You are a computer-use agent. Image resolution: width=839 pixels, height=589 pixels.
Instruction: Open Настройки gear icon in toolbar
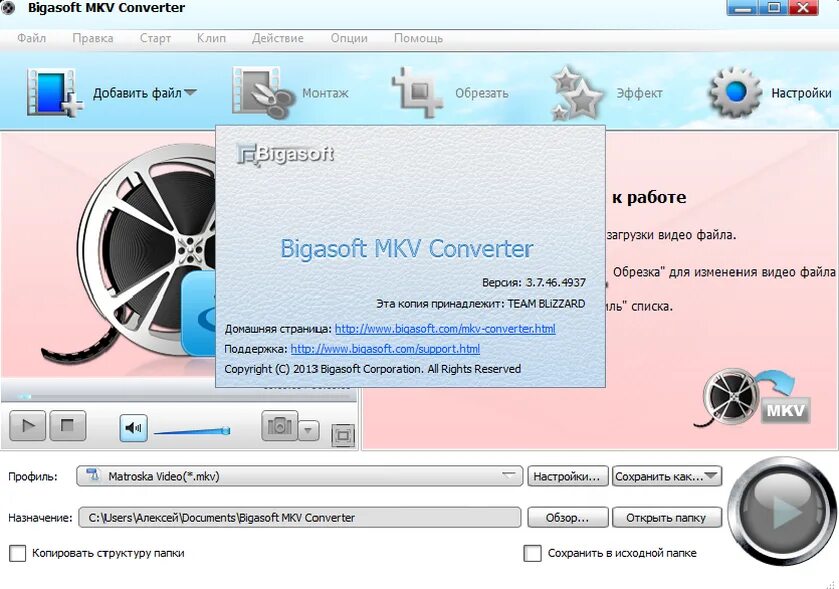735,92
